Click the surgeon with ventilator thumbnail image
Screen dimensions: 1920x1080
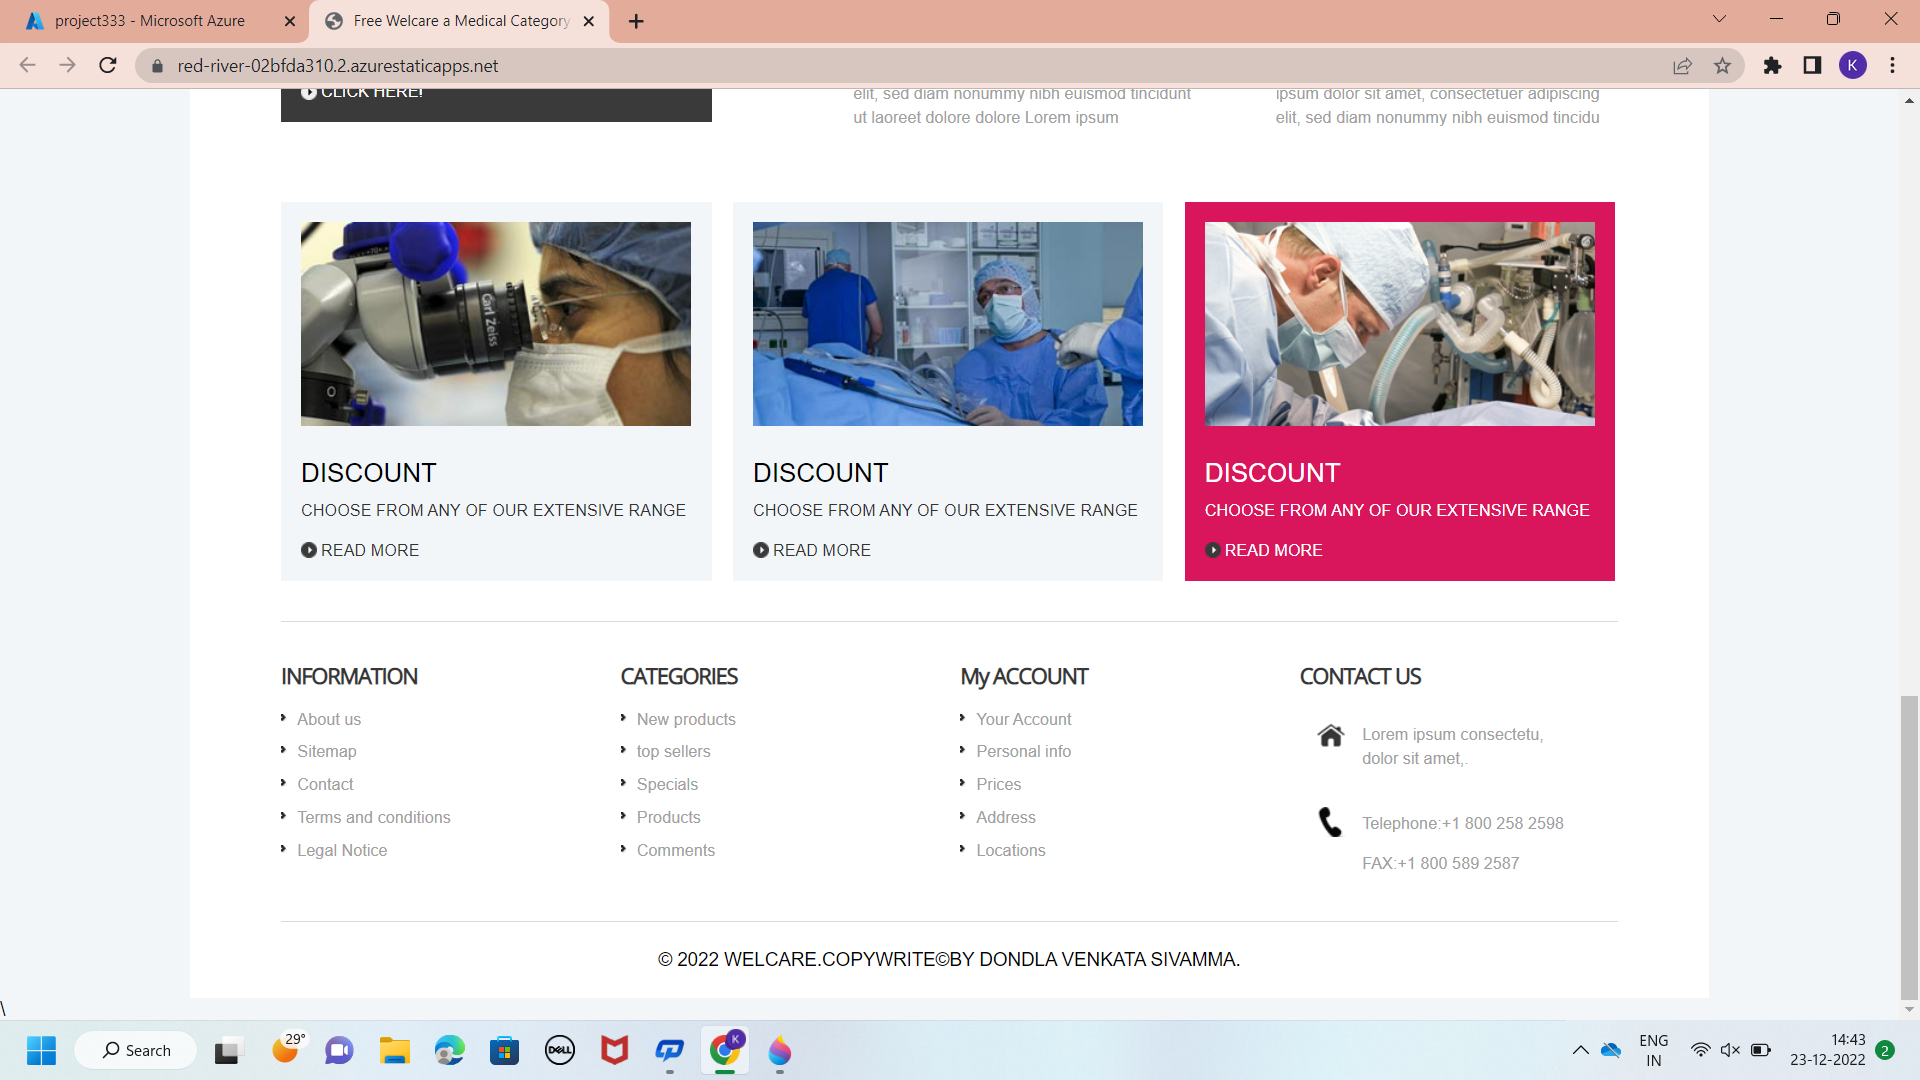pos(1400,324)
